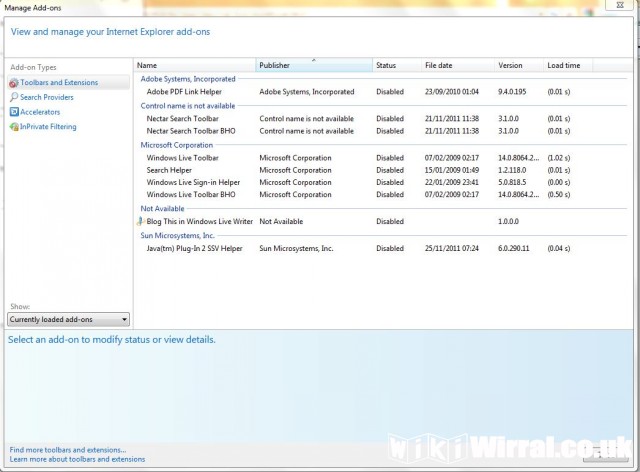Click the Blog This in Windows Live Writer icon
This screenshot has height=472, width=640.
coord(141,221)
